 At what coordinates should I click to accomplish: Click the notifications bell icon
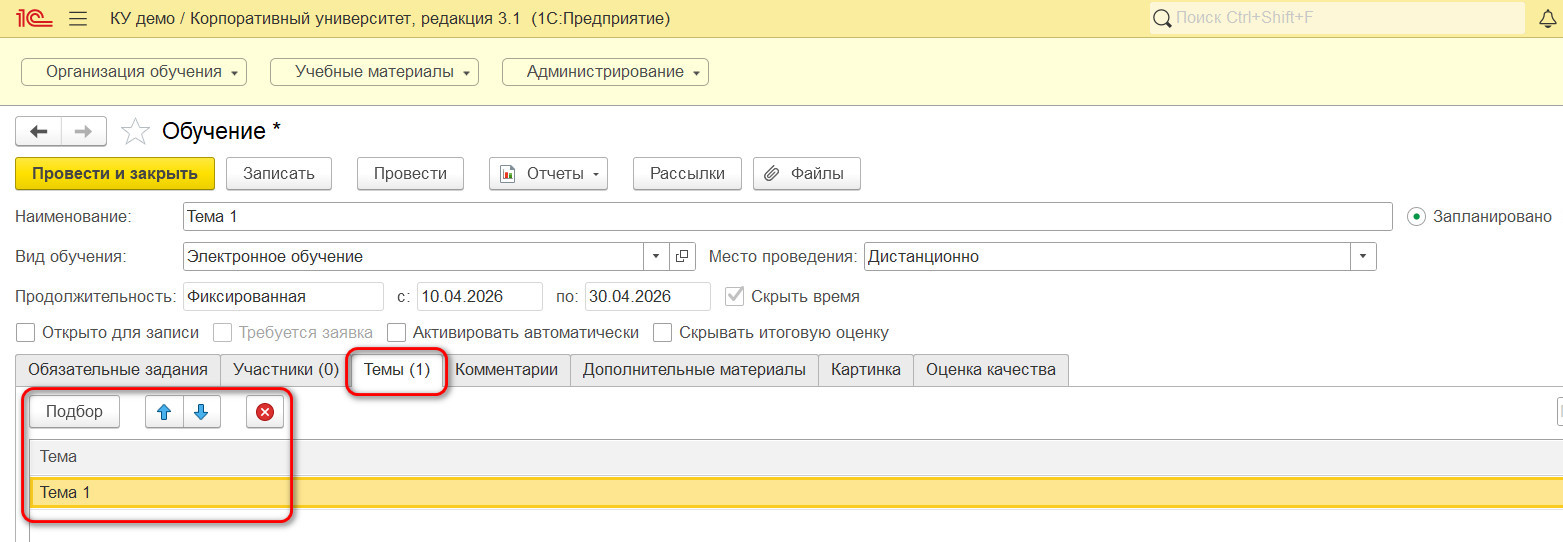1548,19
